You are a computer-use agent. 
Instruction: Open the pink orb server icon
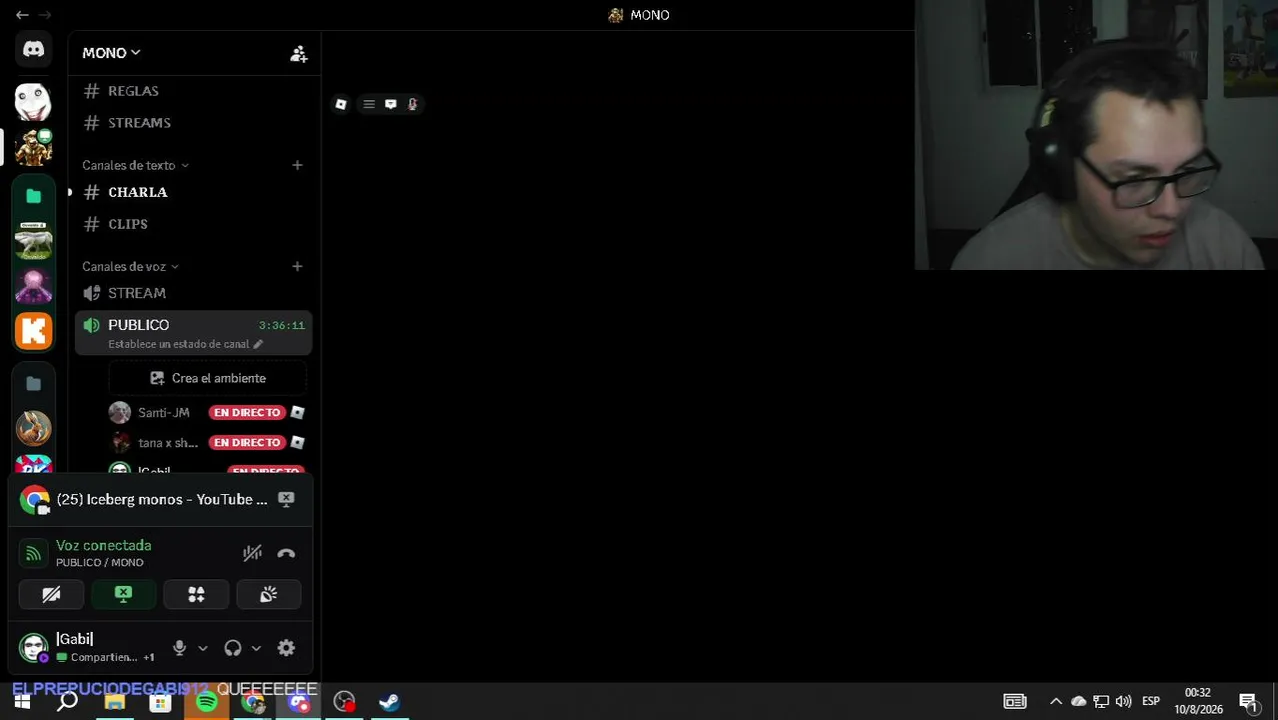(x=33, y=286)
